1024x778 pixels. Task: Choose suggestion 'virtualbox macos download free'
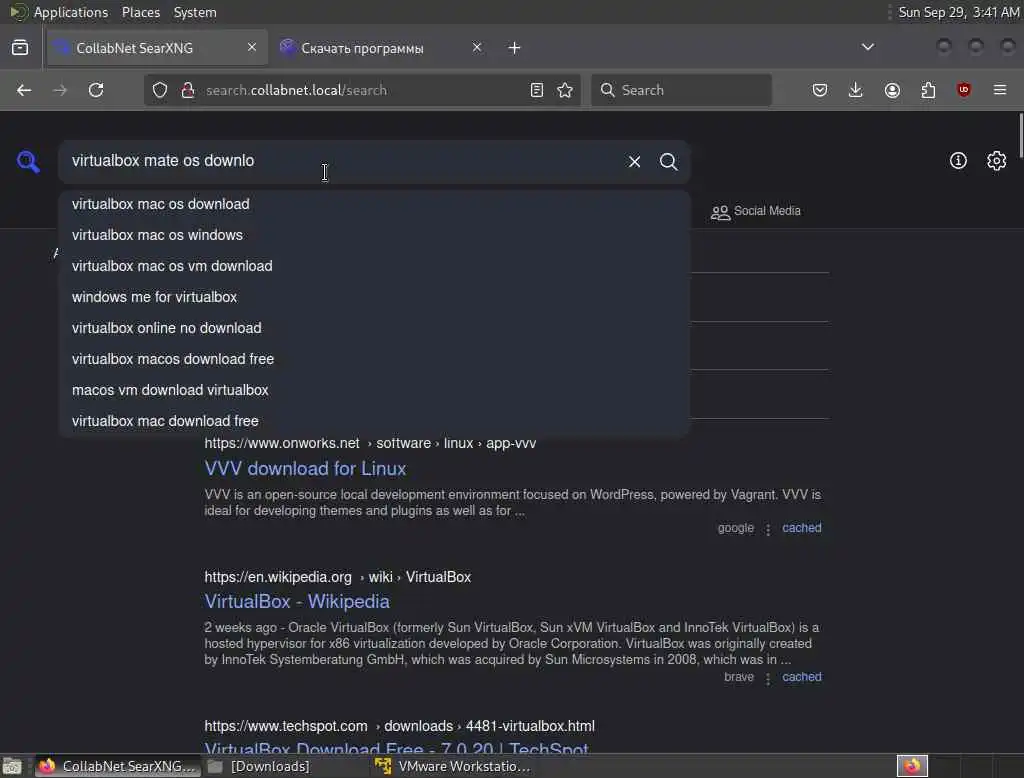374,359
